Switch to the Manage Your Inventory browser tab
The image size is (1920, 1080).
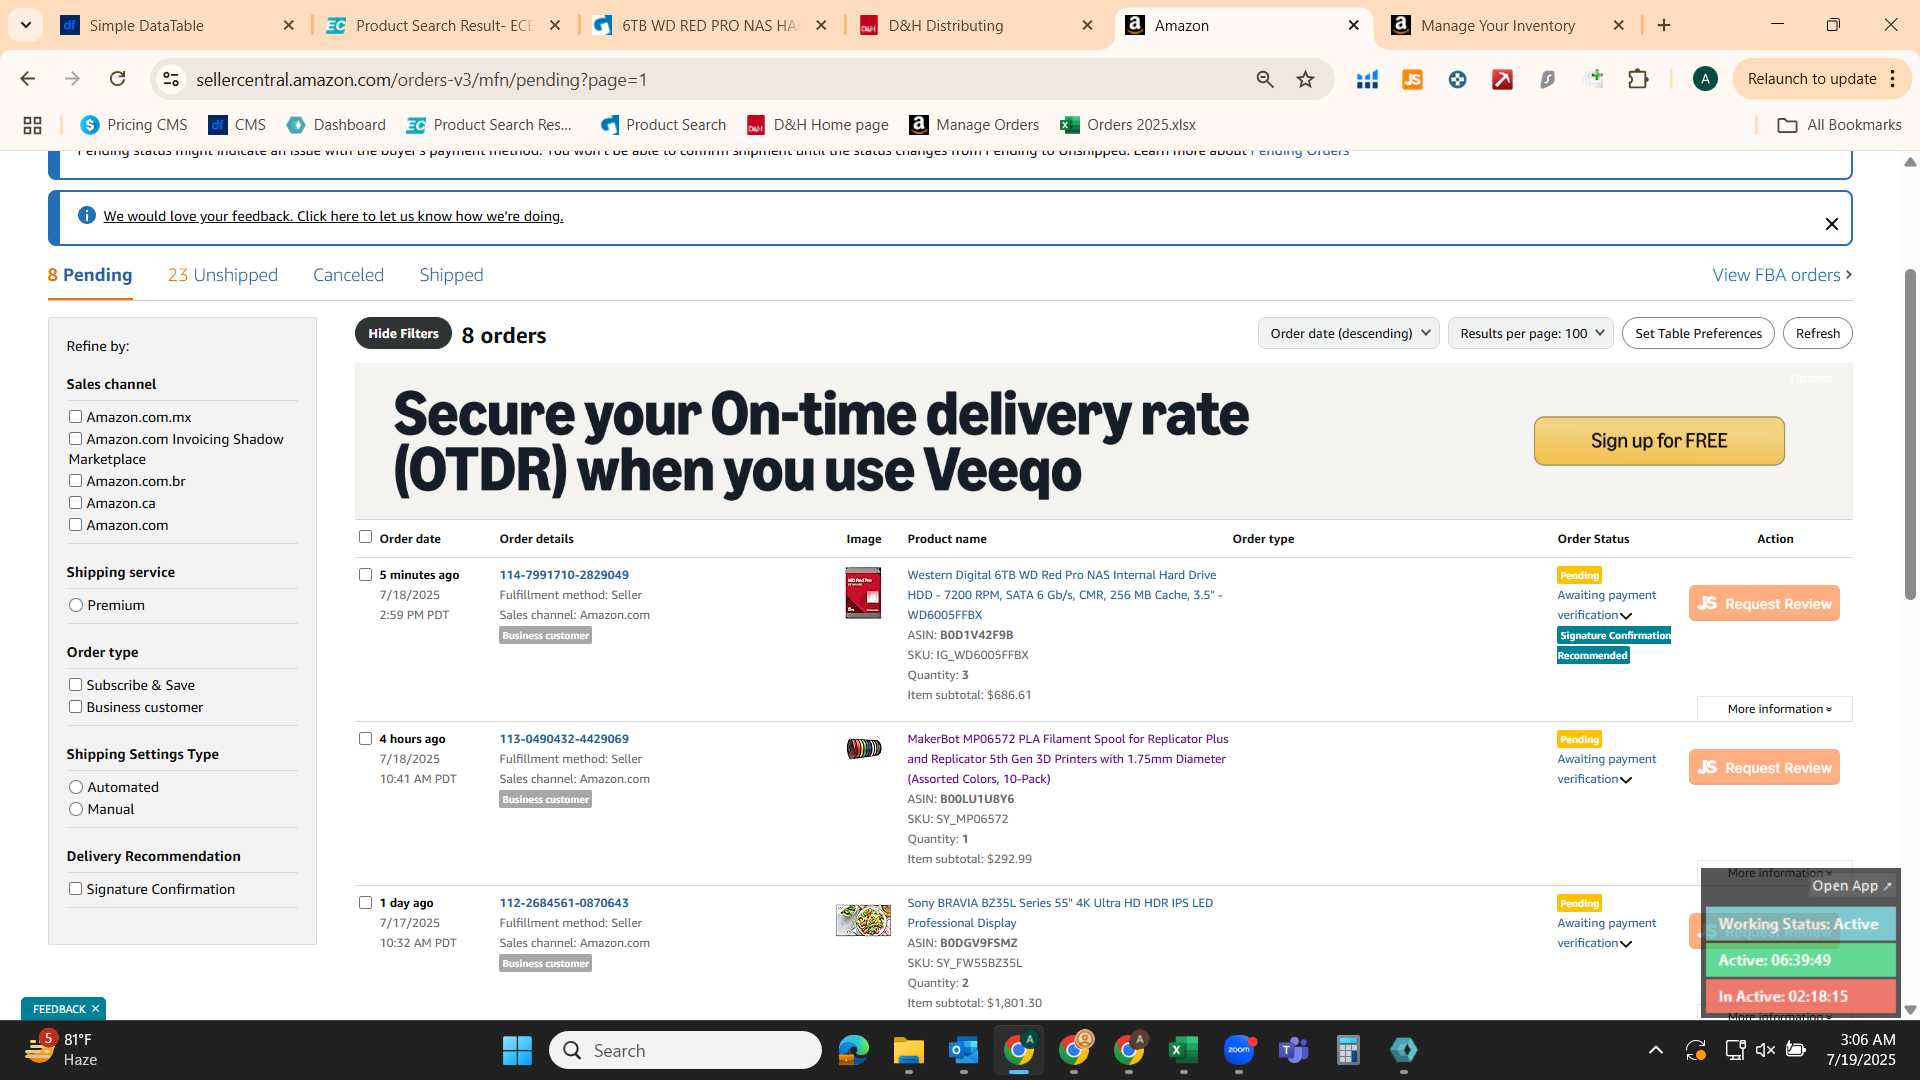tap(1508, 26)
